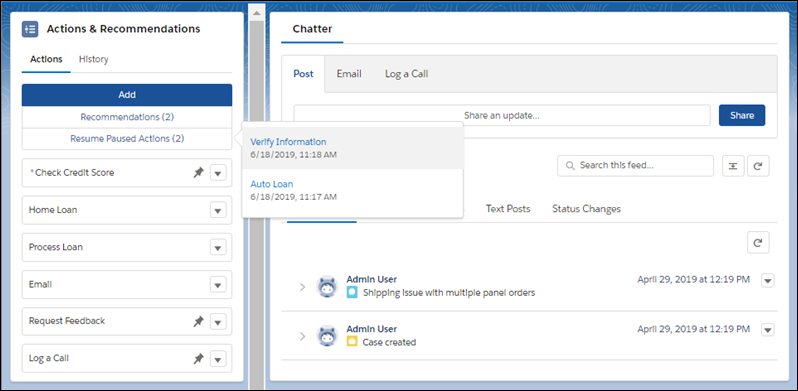
Task: Click the magnifier icon in feed search
Action: (x=571, y=165)
